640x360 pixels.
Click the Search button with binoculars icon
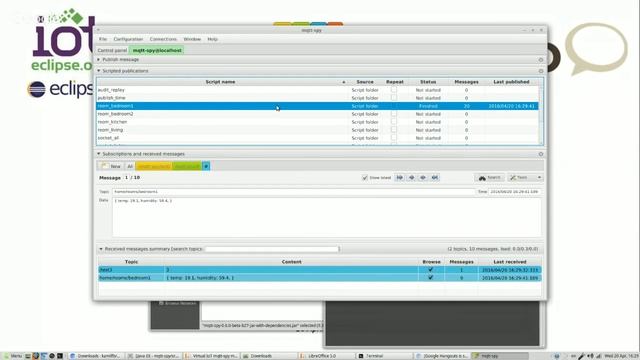click(489, 178)
